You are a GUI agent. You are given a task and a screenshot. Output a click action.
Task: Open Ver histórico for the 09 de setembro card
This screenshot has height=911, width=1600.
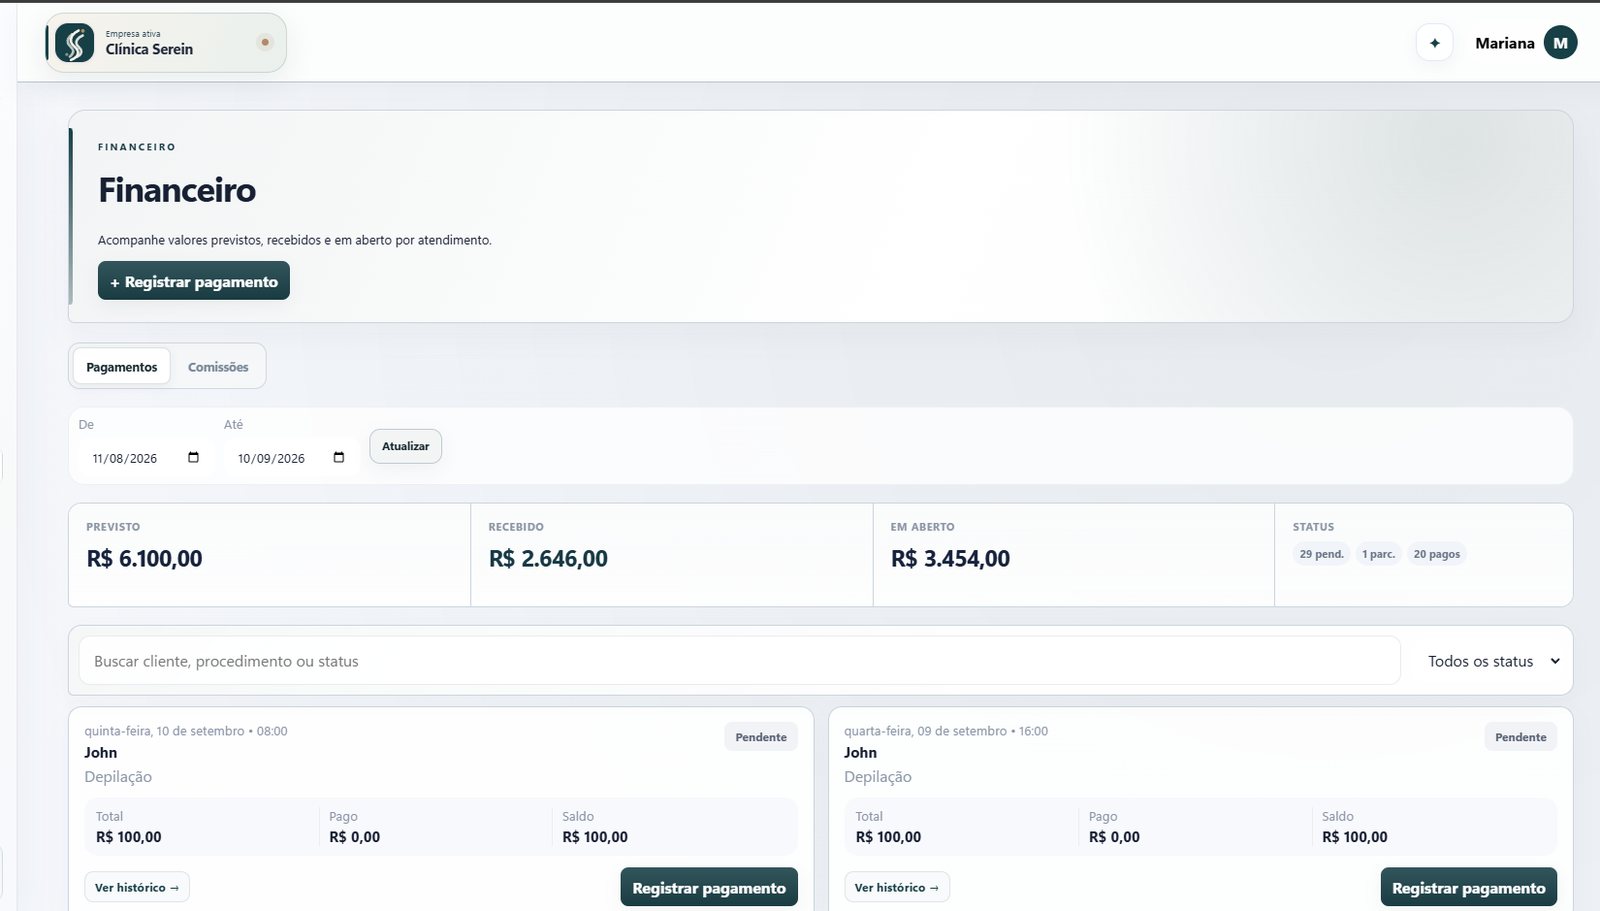[897, 887]
